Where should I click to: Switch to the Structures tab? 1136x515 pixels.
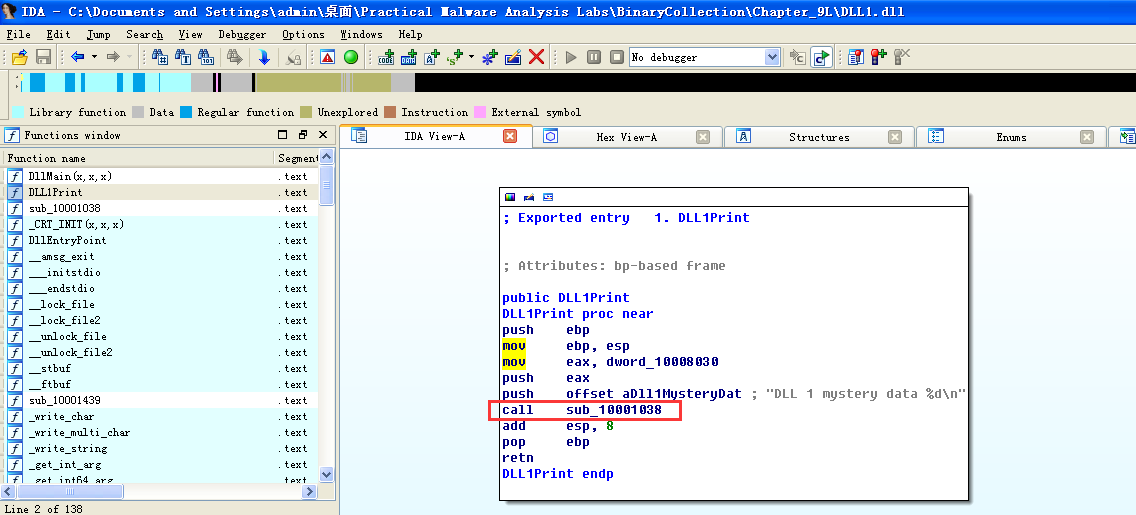coord(819,137)
